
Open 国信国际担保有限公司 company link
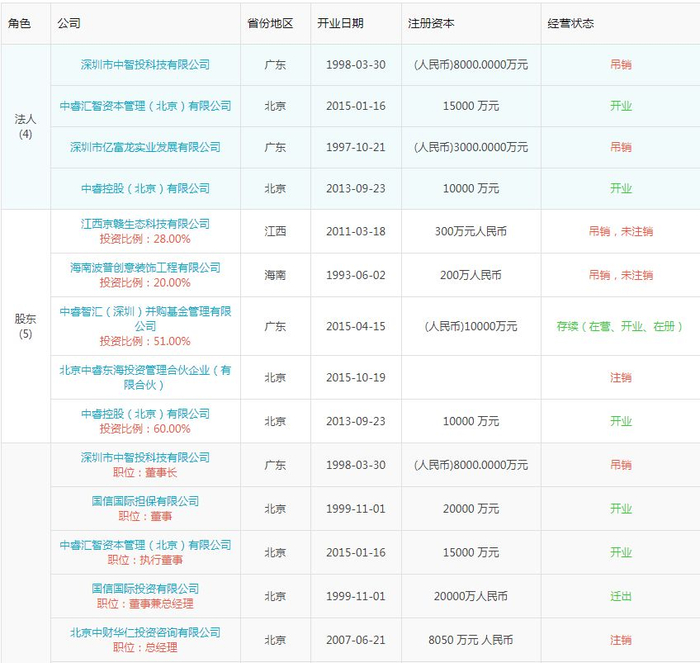145,501
